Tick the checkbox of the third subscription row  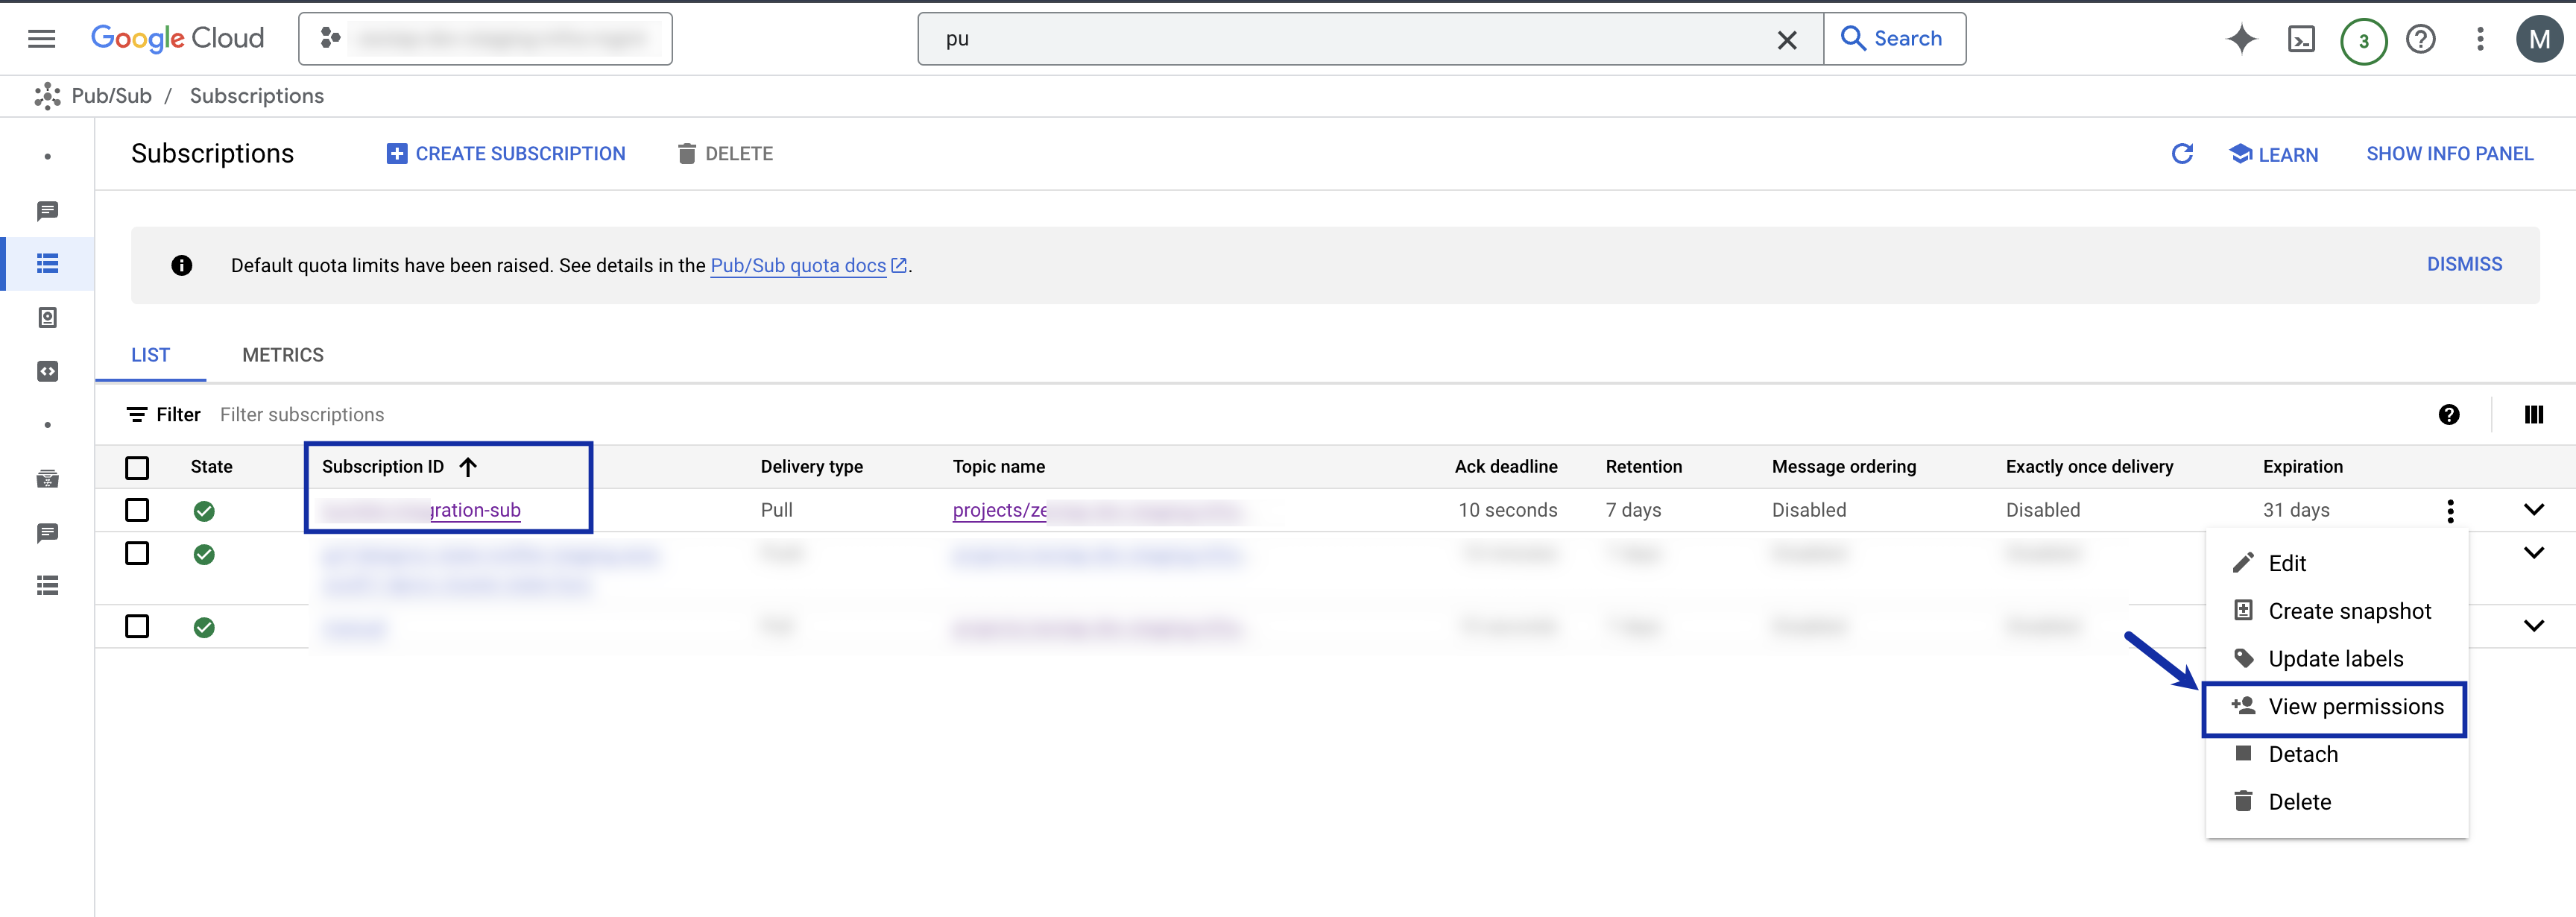pos(137,626)
